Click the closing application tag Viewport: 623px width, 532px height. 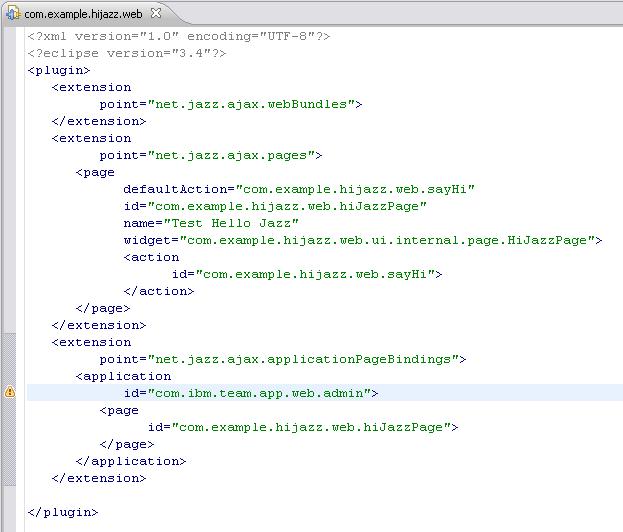pyautogui.click(x=130, y=461)
